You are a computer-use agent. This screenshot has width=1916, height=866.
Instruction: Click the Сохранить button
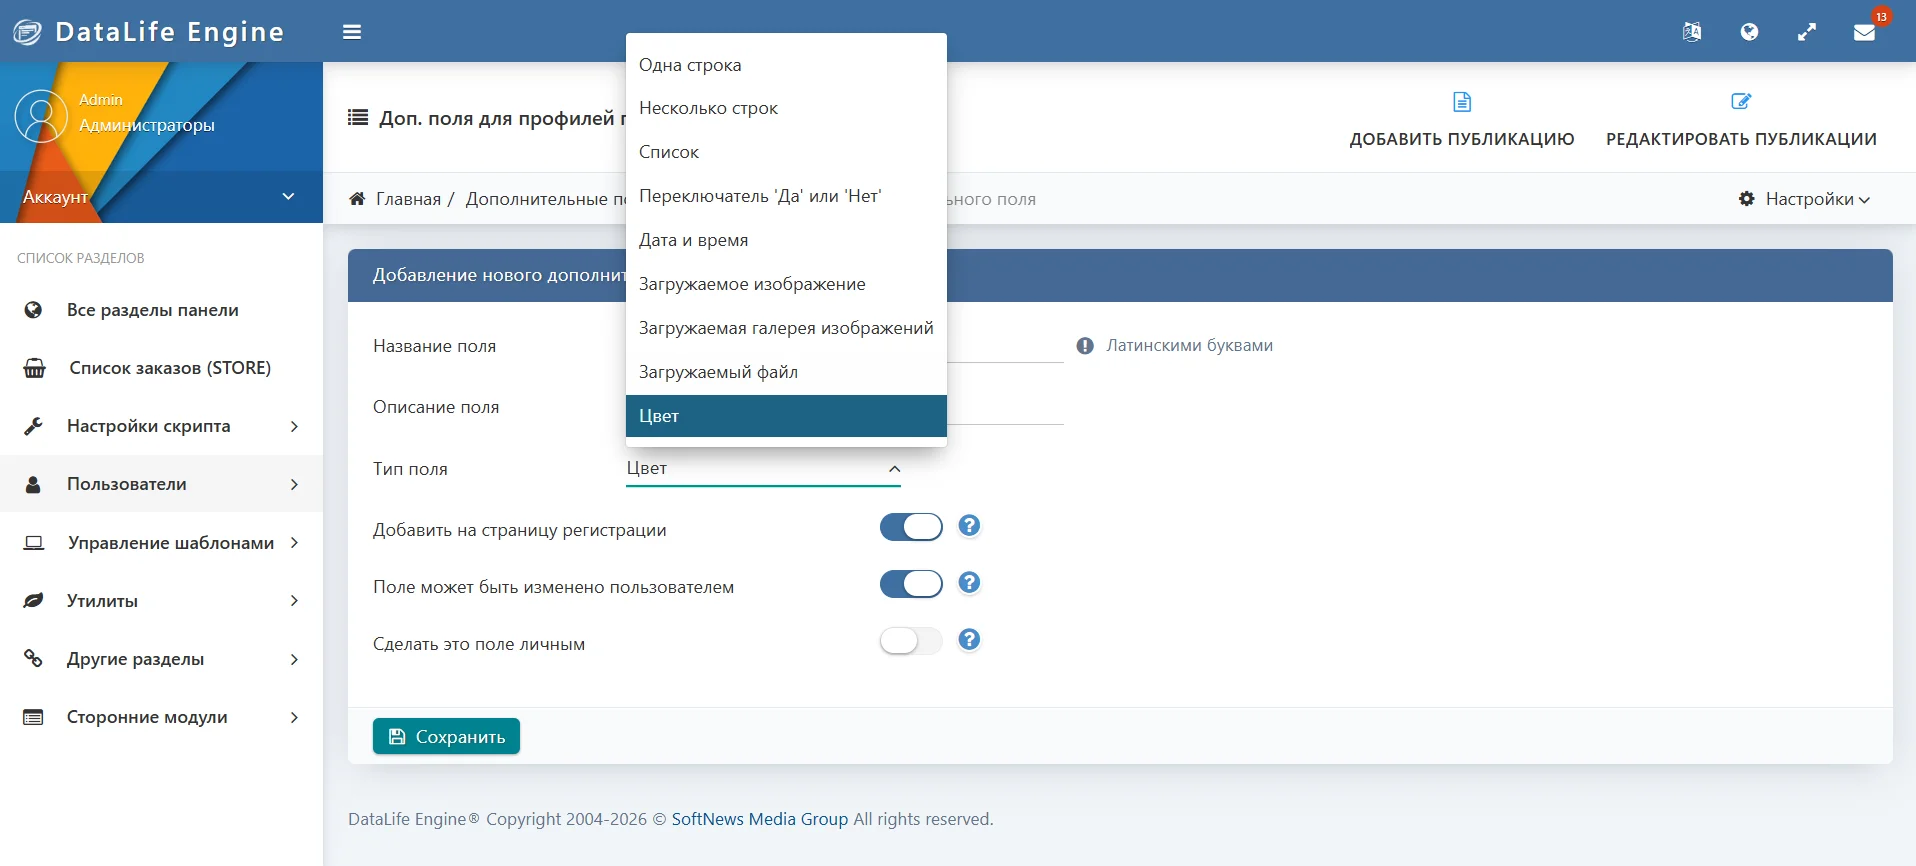pyautogui.click(x=446, y=737)
